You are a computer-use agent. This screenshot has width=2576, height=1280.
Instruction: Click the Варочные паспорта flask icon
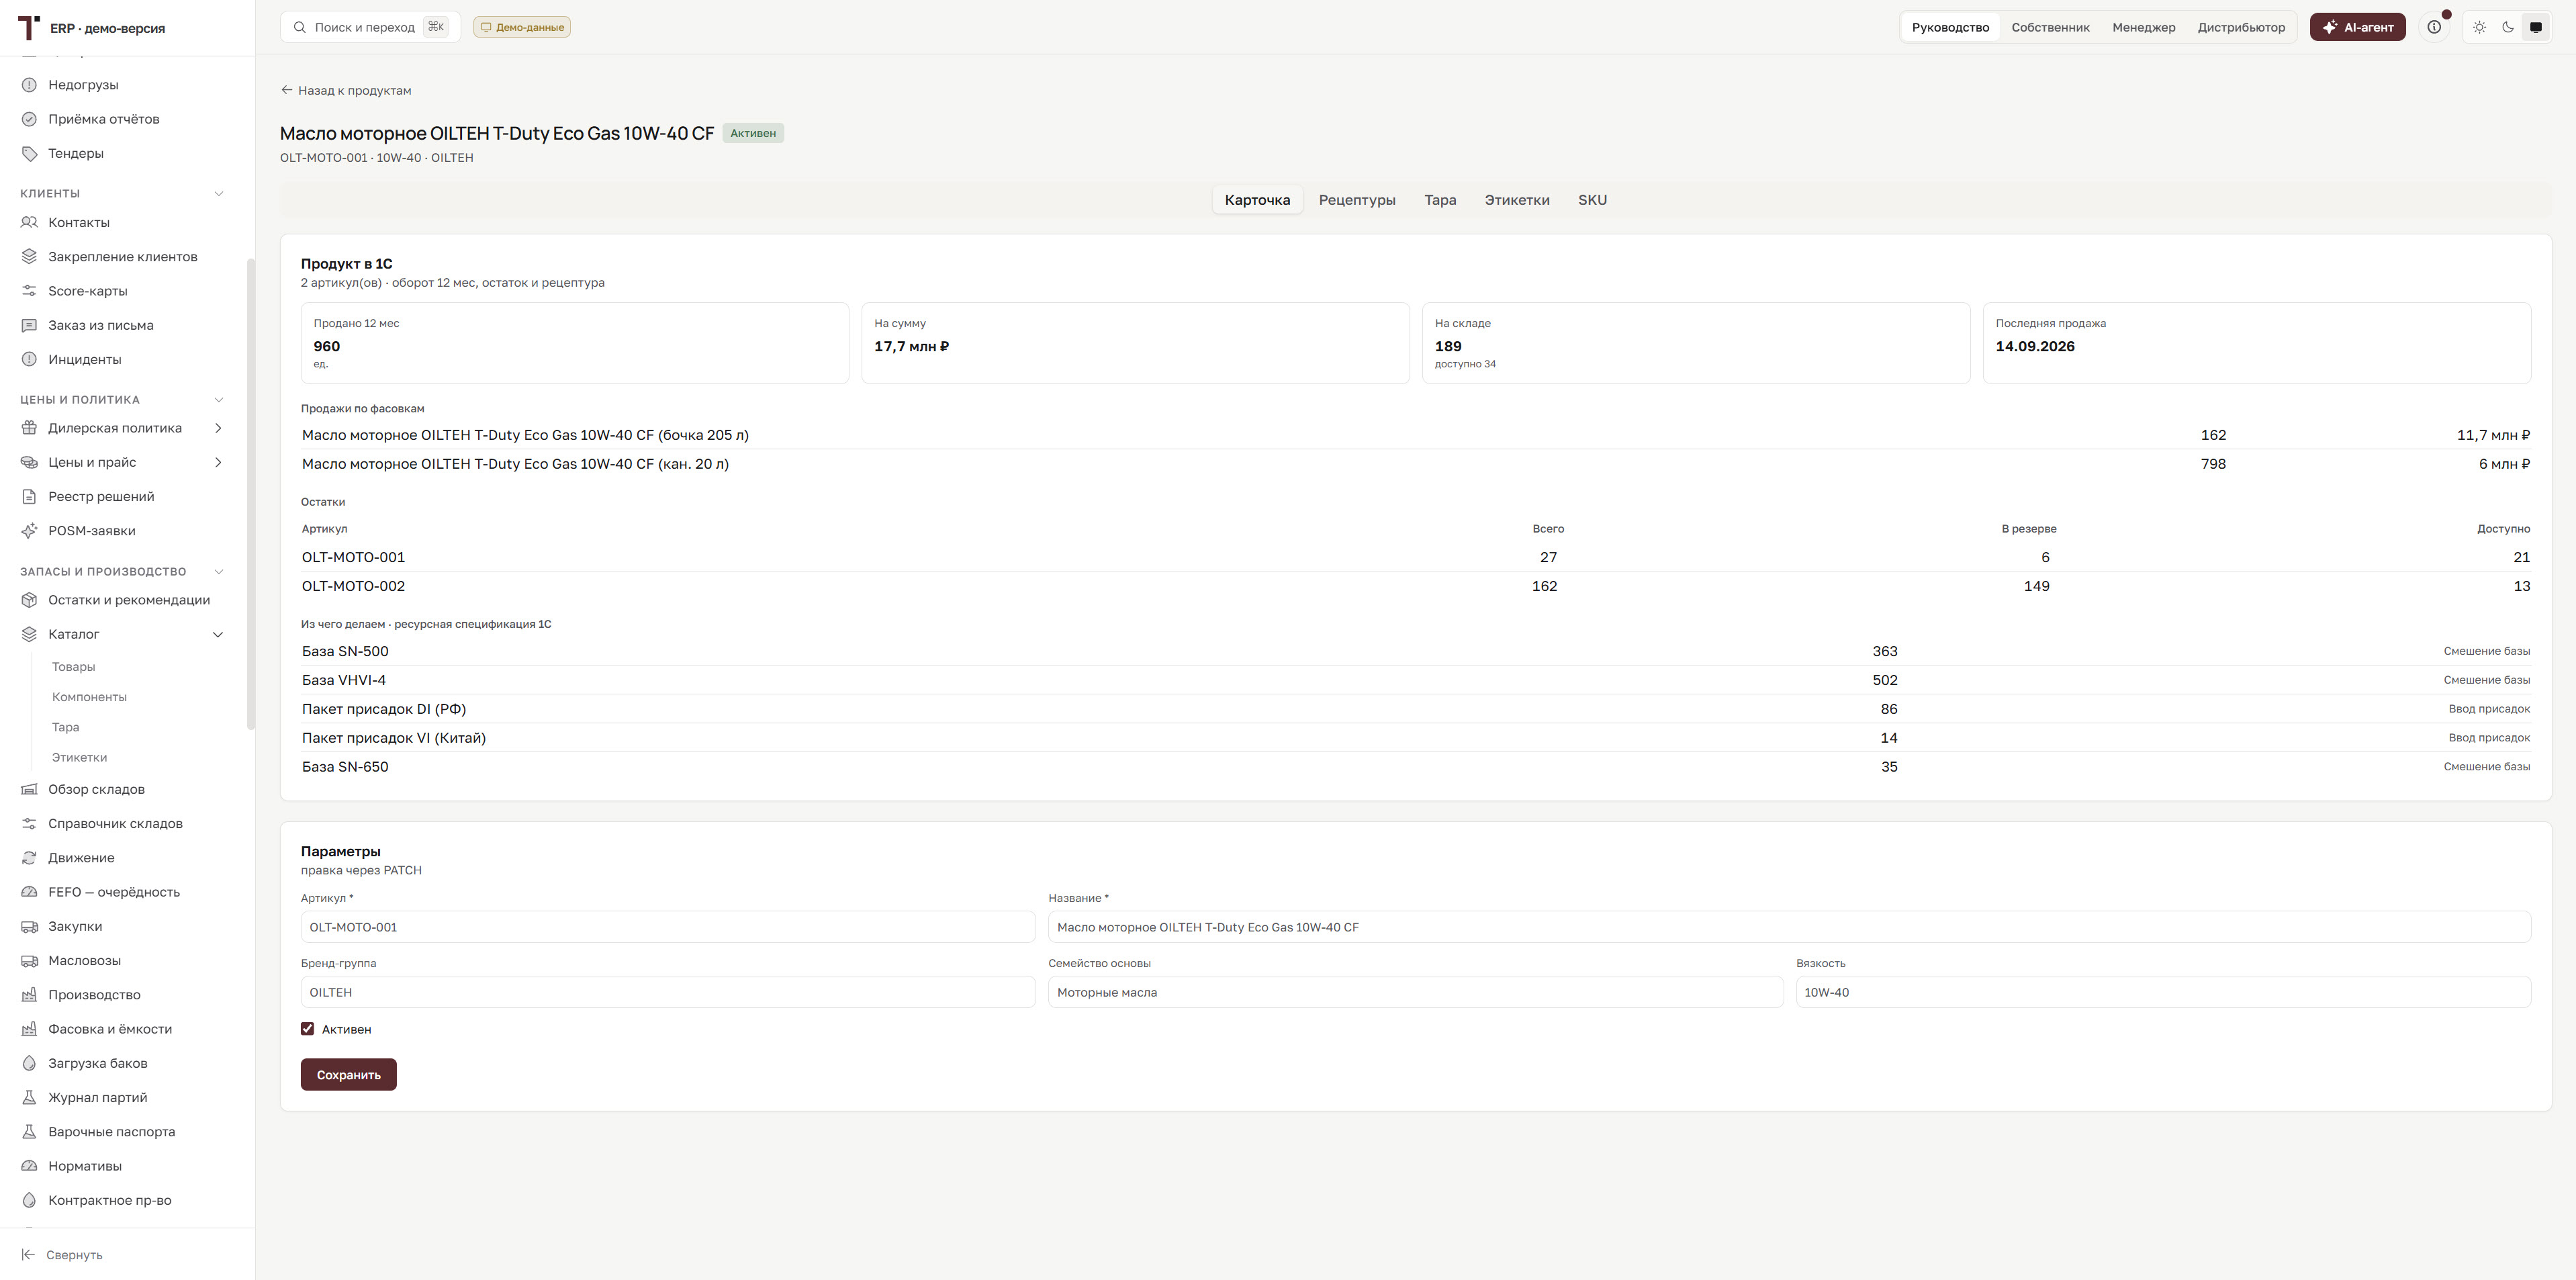29,1132
